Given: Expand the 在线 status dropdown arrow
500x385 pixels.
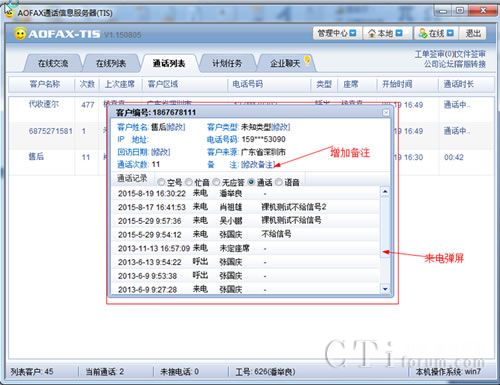Looking at the screenshot, I should coord(450,33).
